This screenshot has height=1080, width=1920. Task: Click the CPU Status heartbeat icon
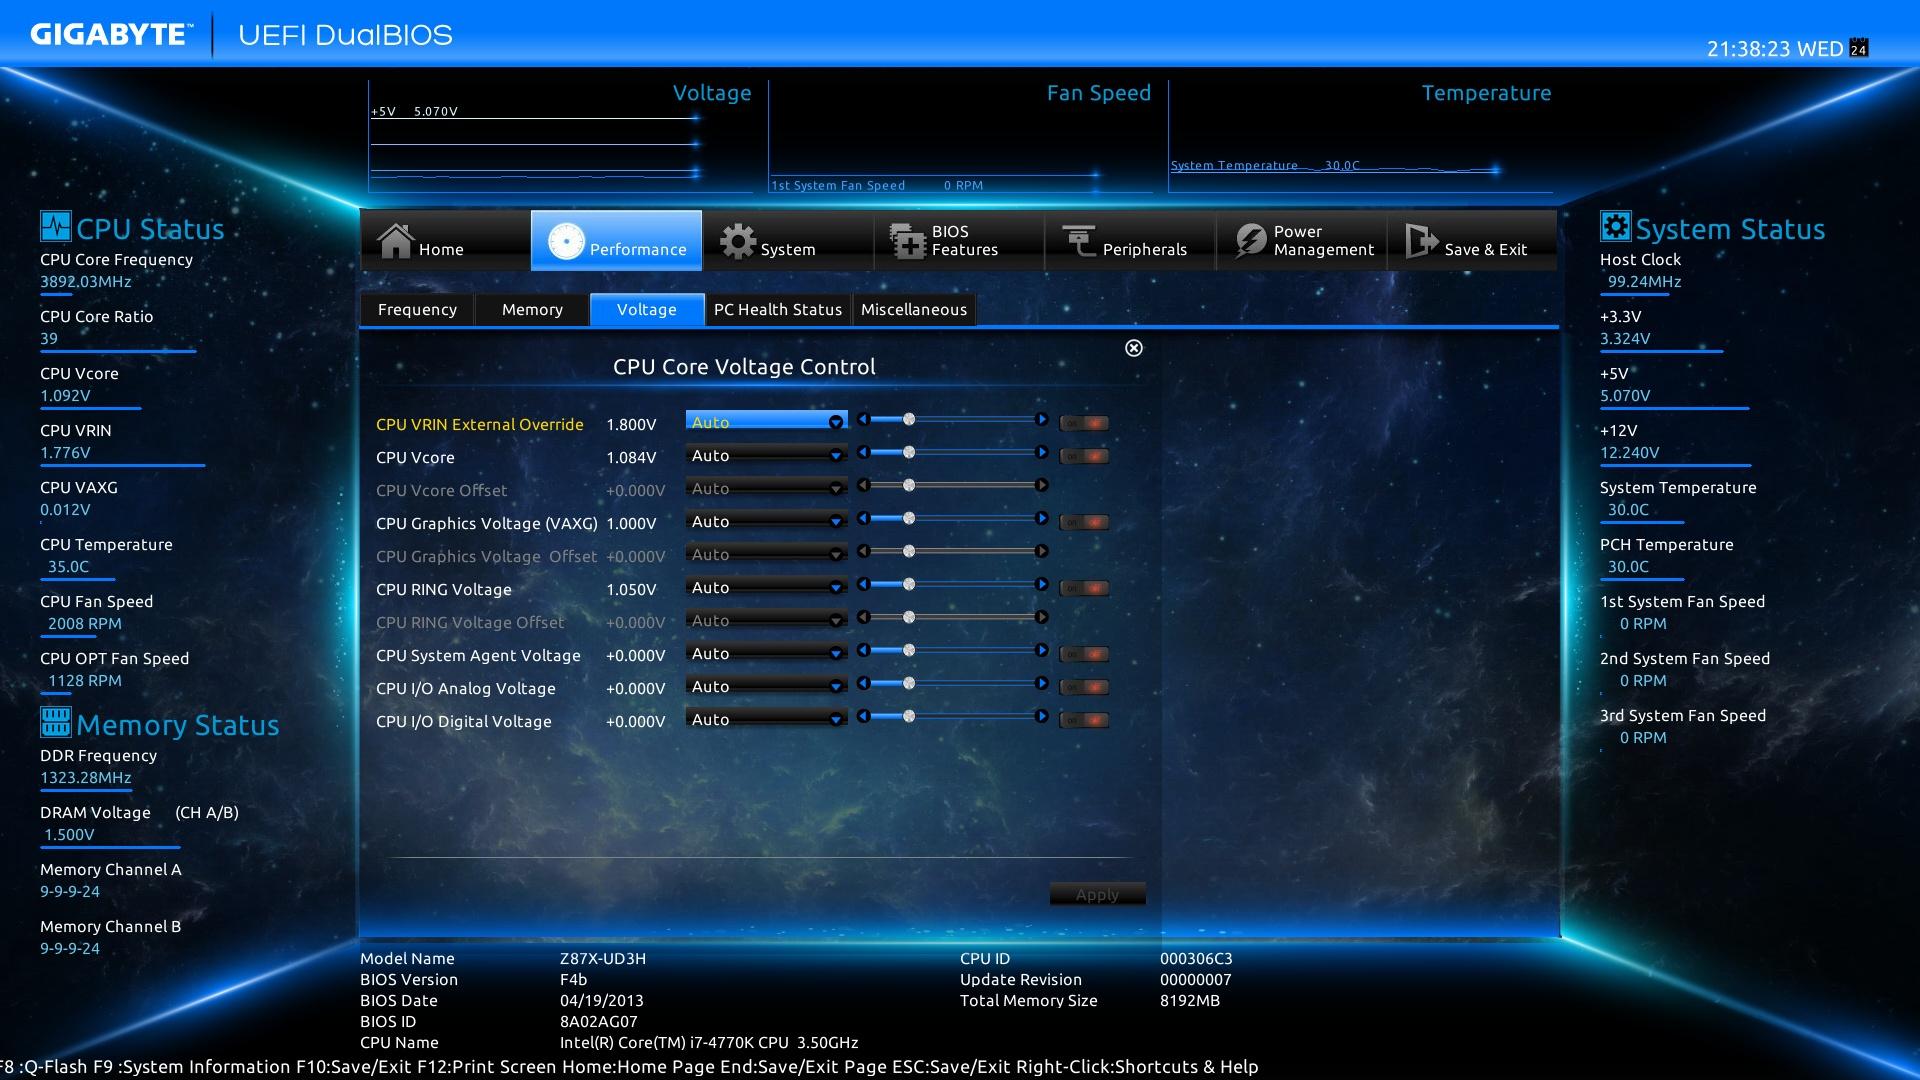[x=56, y=226]
